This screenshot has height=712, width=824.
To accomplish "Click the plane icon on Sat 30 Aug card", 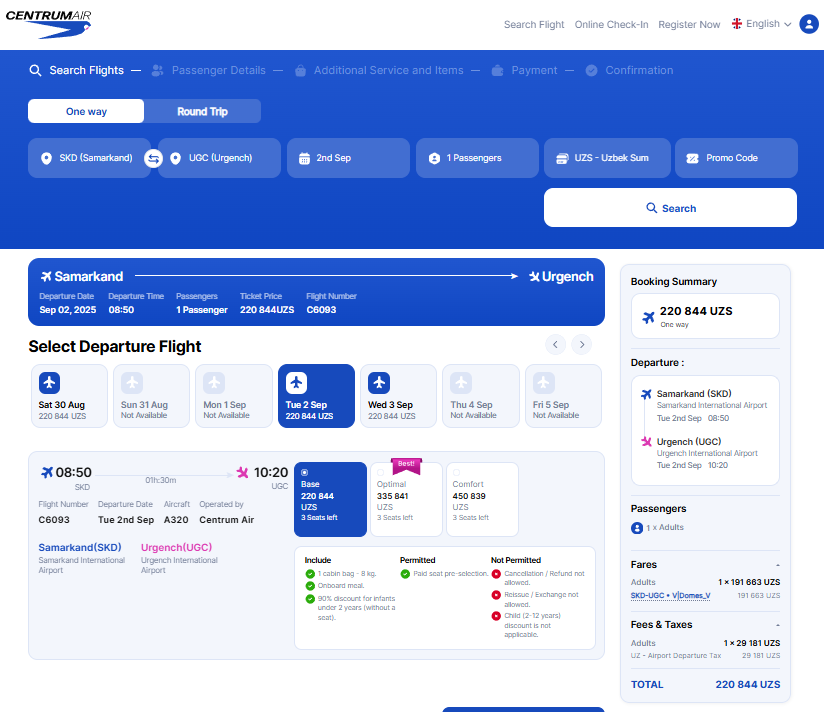I will (49, 383).
